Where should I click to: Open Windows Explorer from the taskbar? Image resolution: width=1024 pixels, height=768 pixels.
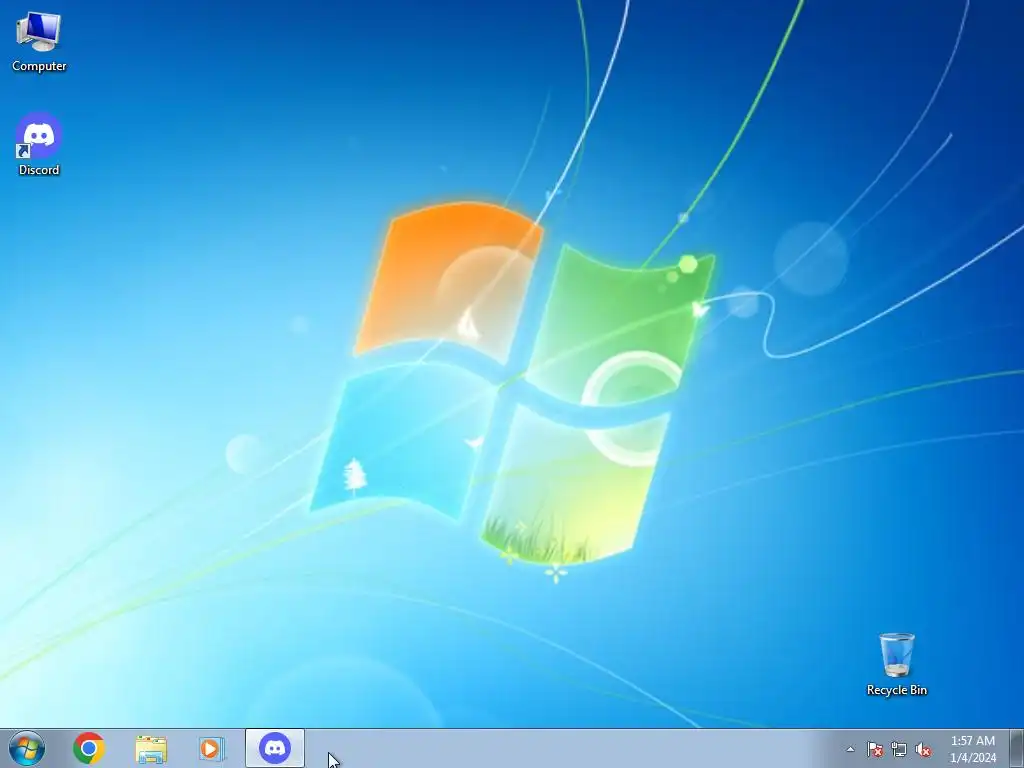tap(151, 748)
